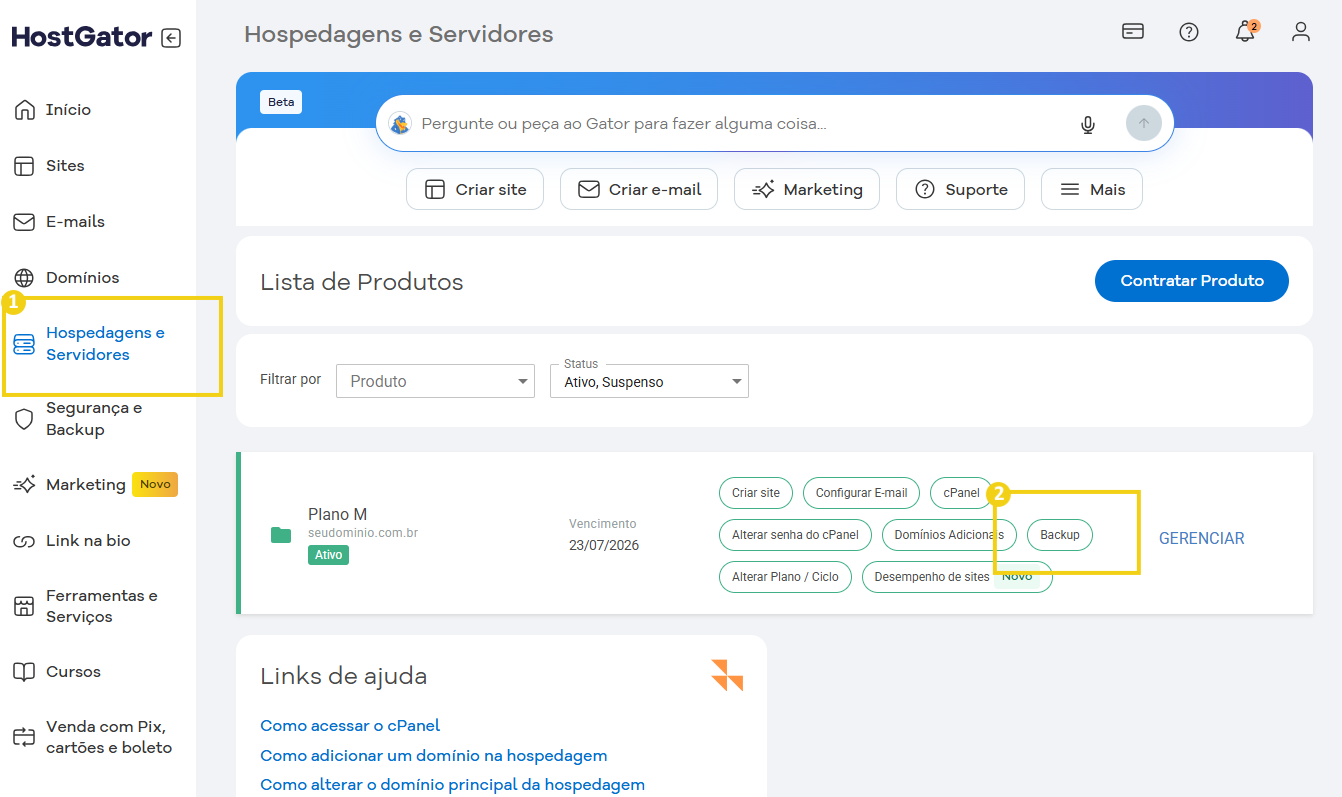The height and width of the screenshot is (797, 1342).
Task: Click the Segurança e Backup shield icon
Action: 24,419
